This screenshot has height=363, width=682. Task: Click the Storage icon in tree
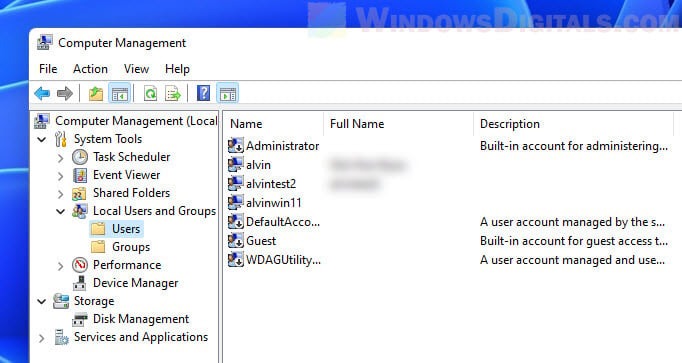click(x=61, y=301)
